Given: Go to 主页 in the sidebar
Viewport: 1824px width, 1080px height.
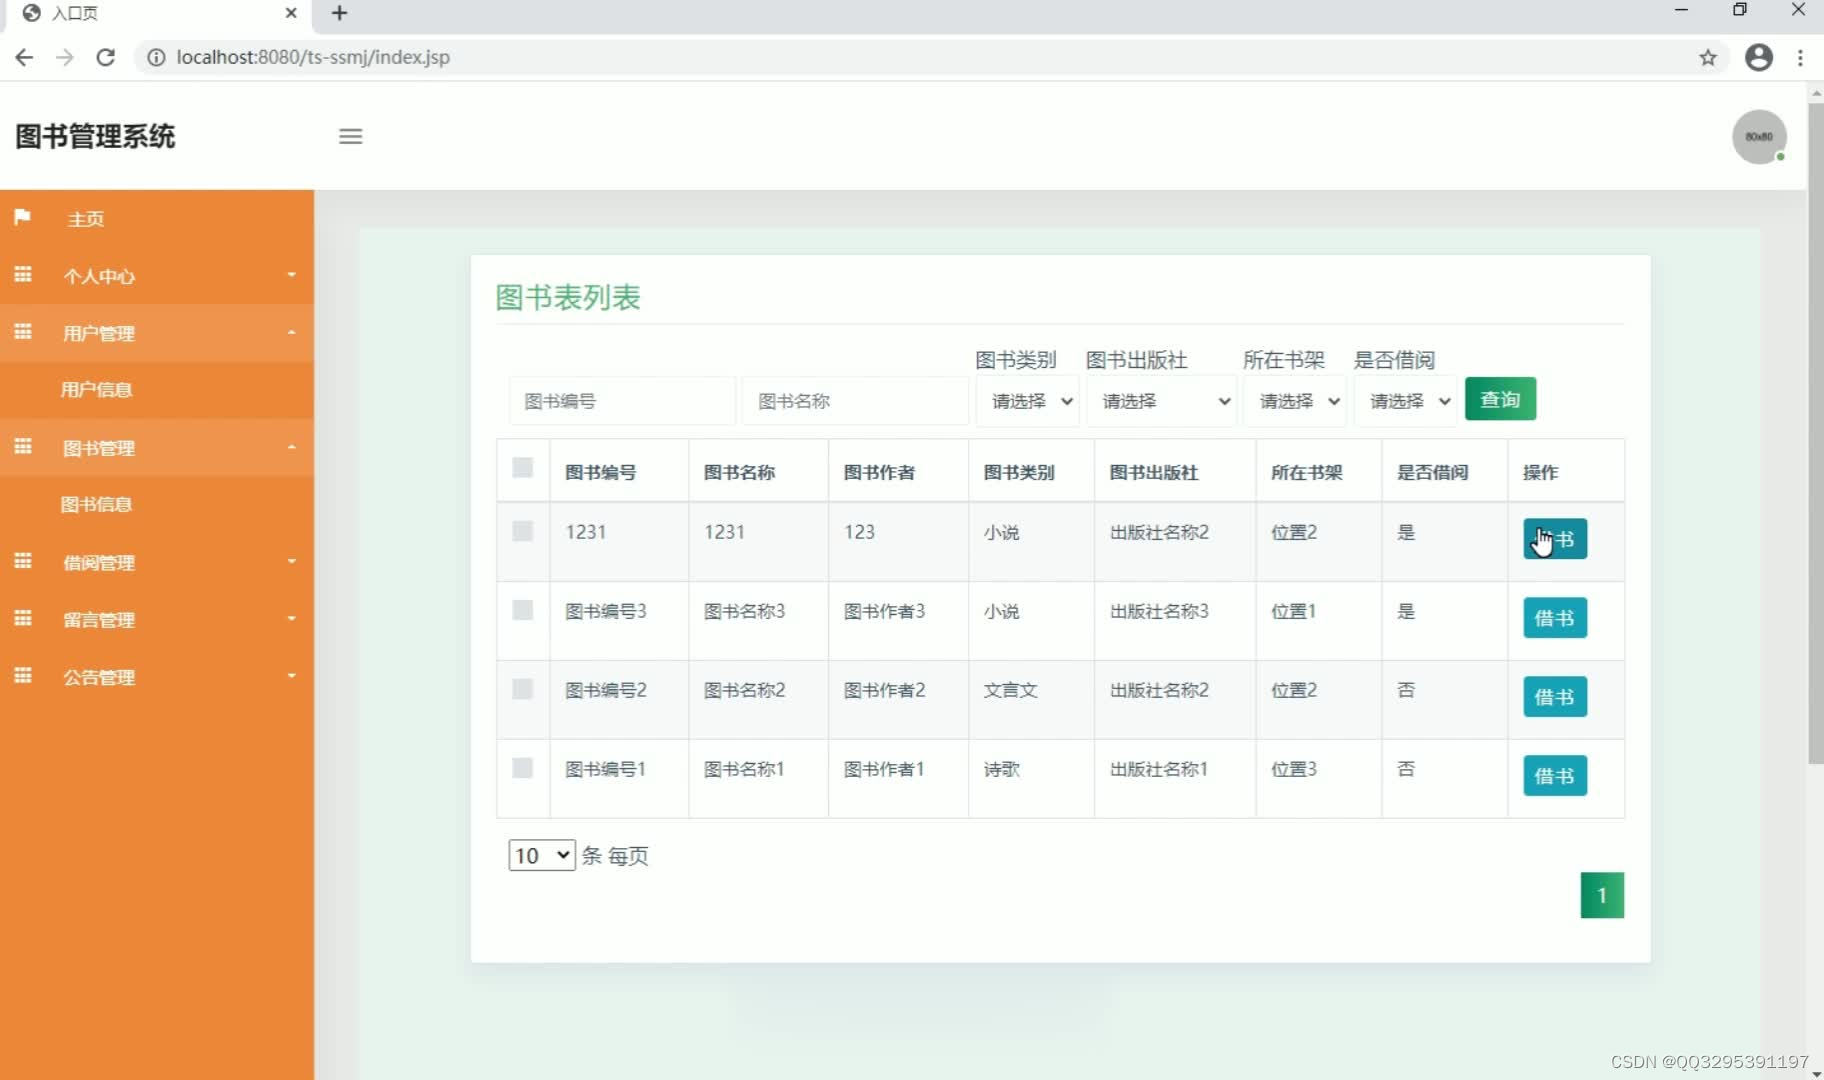Looking at the screenshot, I should tap(86, 219).
